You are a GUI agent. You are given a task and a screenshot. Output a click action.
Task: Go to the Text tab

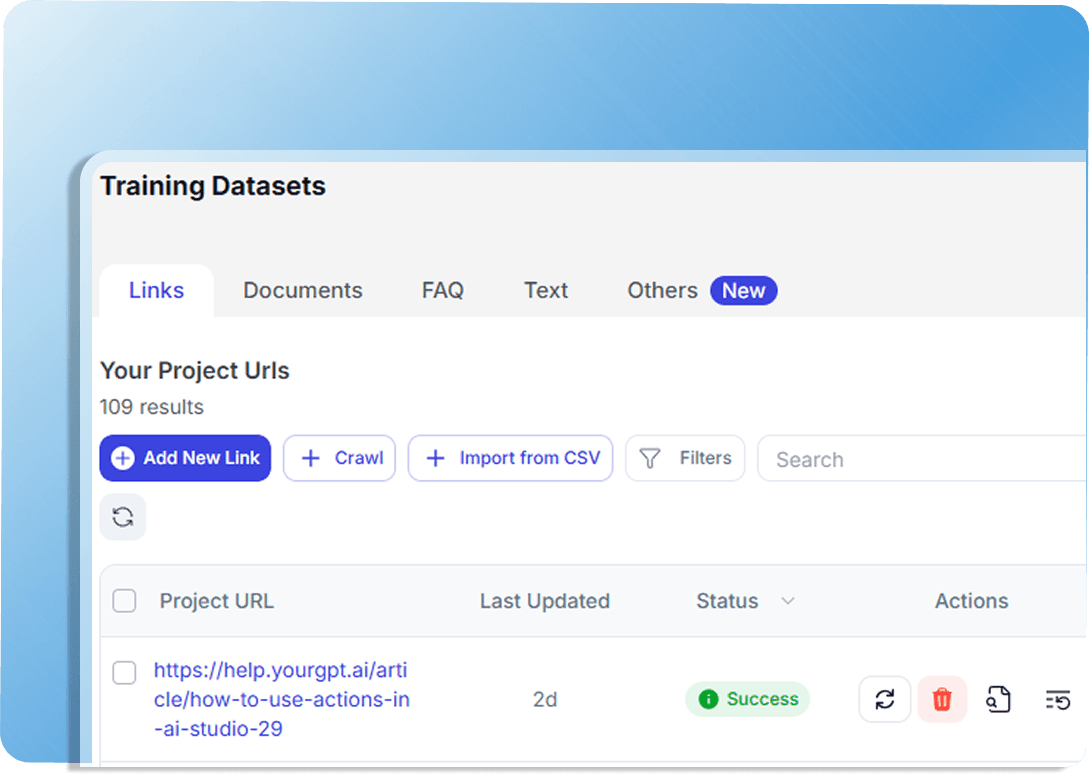tap(546, 291)
